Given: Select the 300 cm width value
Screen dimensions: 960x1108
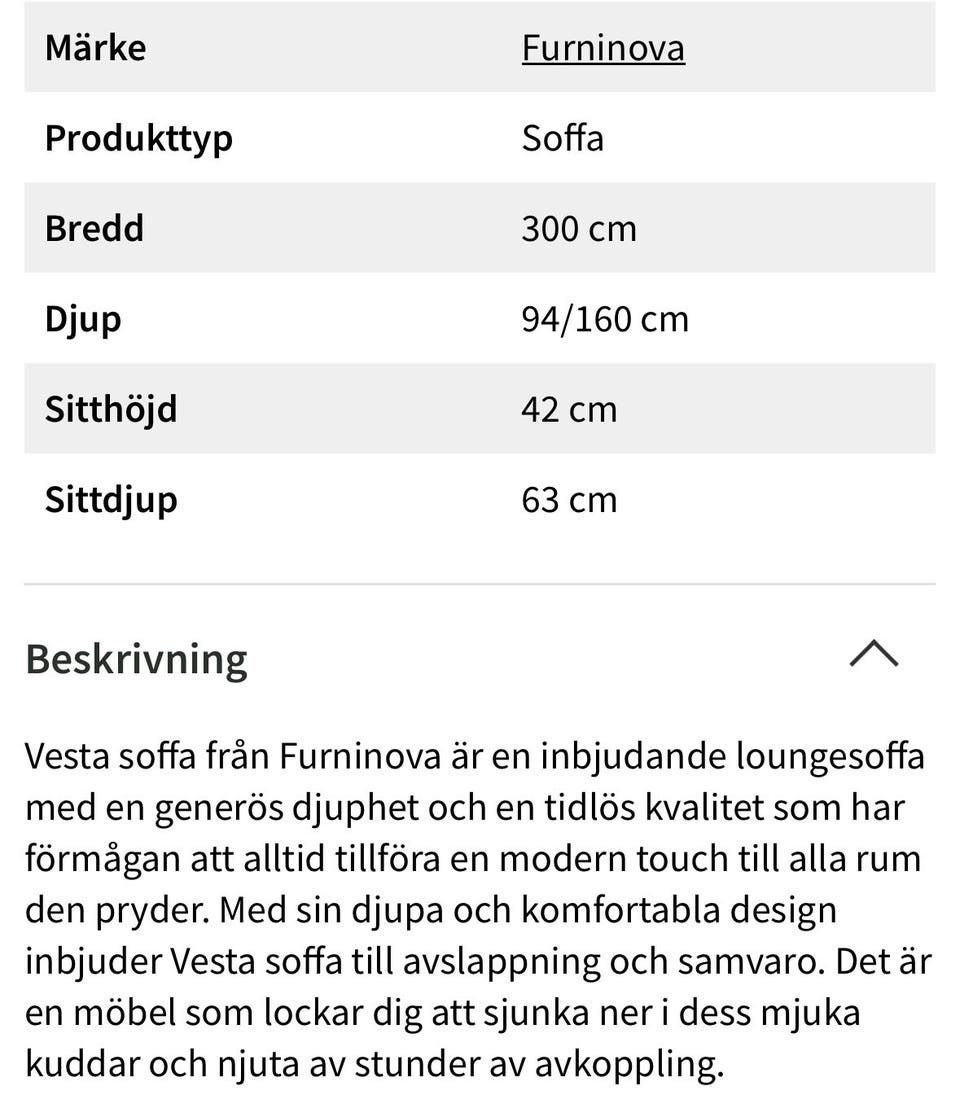Looking at the screenshot, I should coord(578,228).
